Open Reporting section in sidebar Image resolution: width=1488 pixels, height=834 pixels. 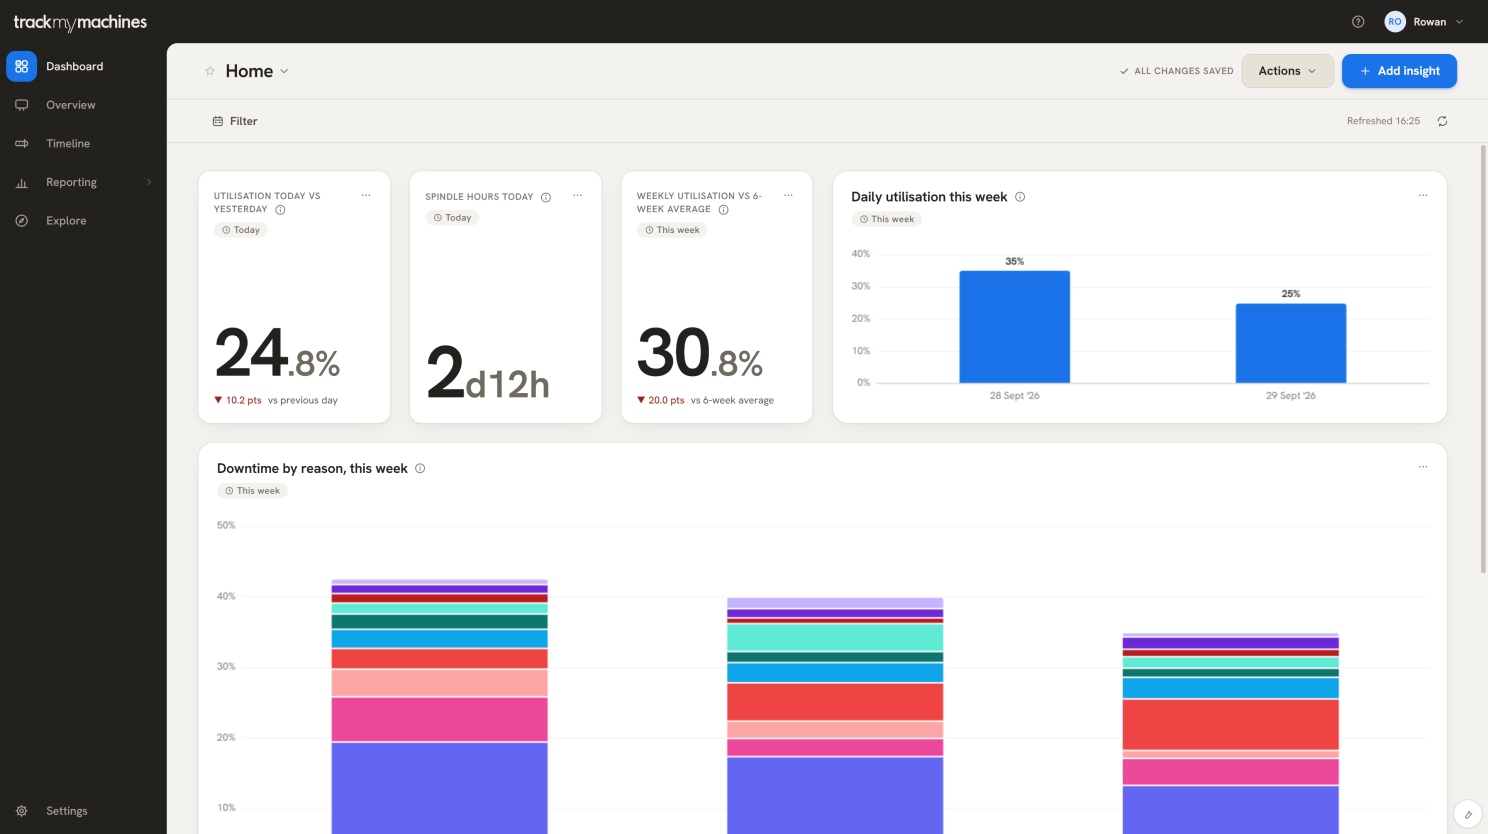coord(83,182)
